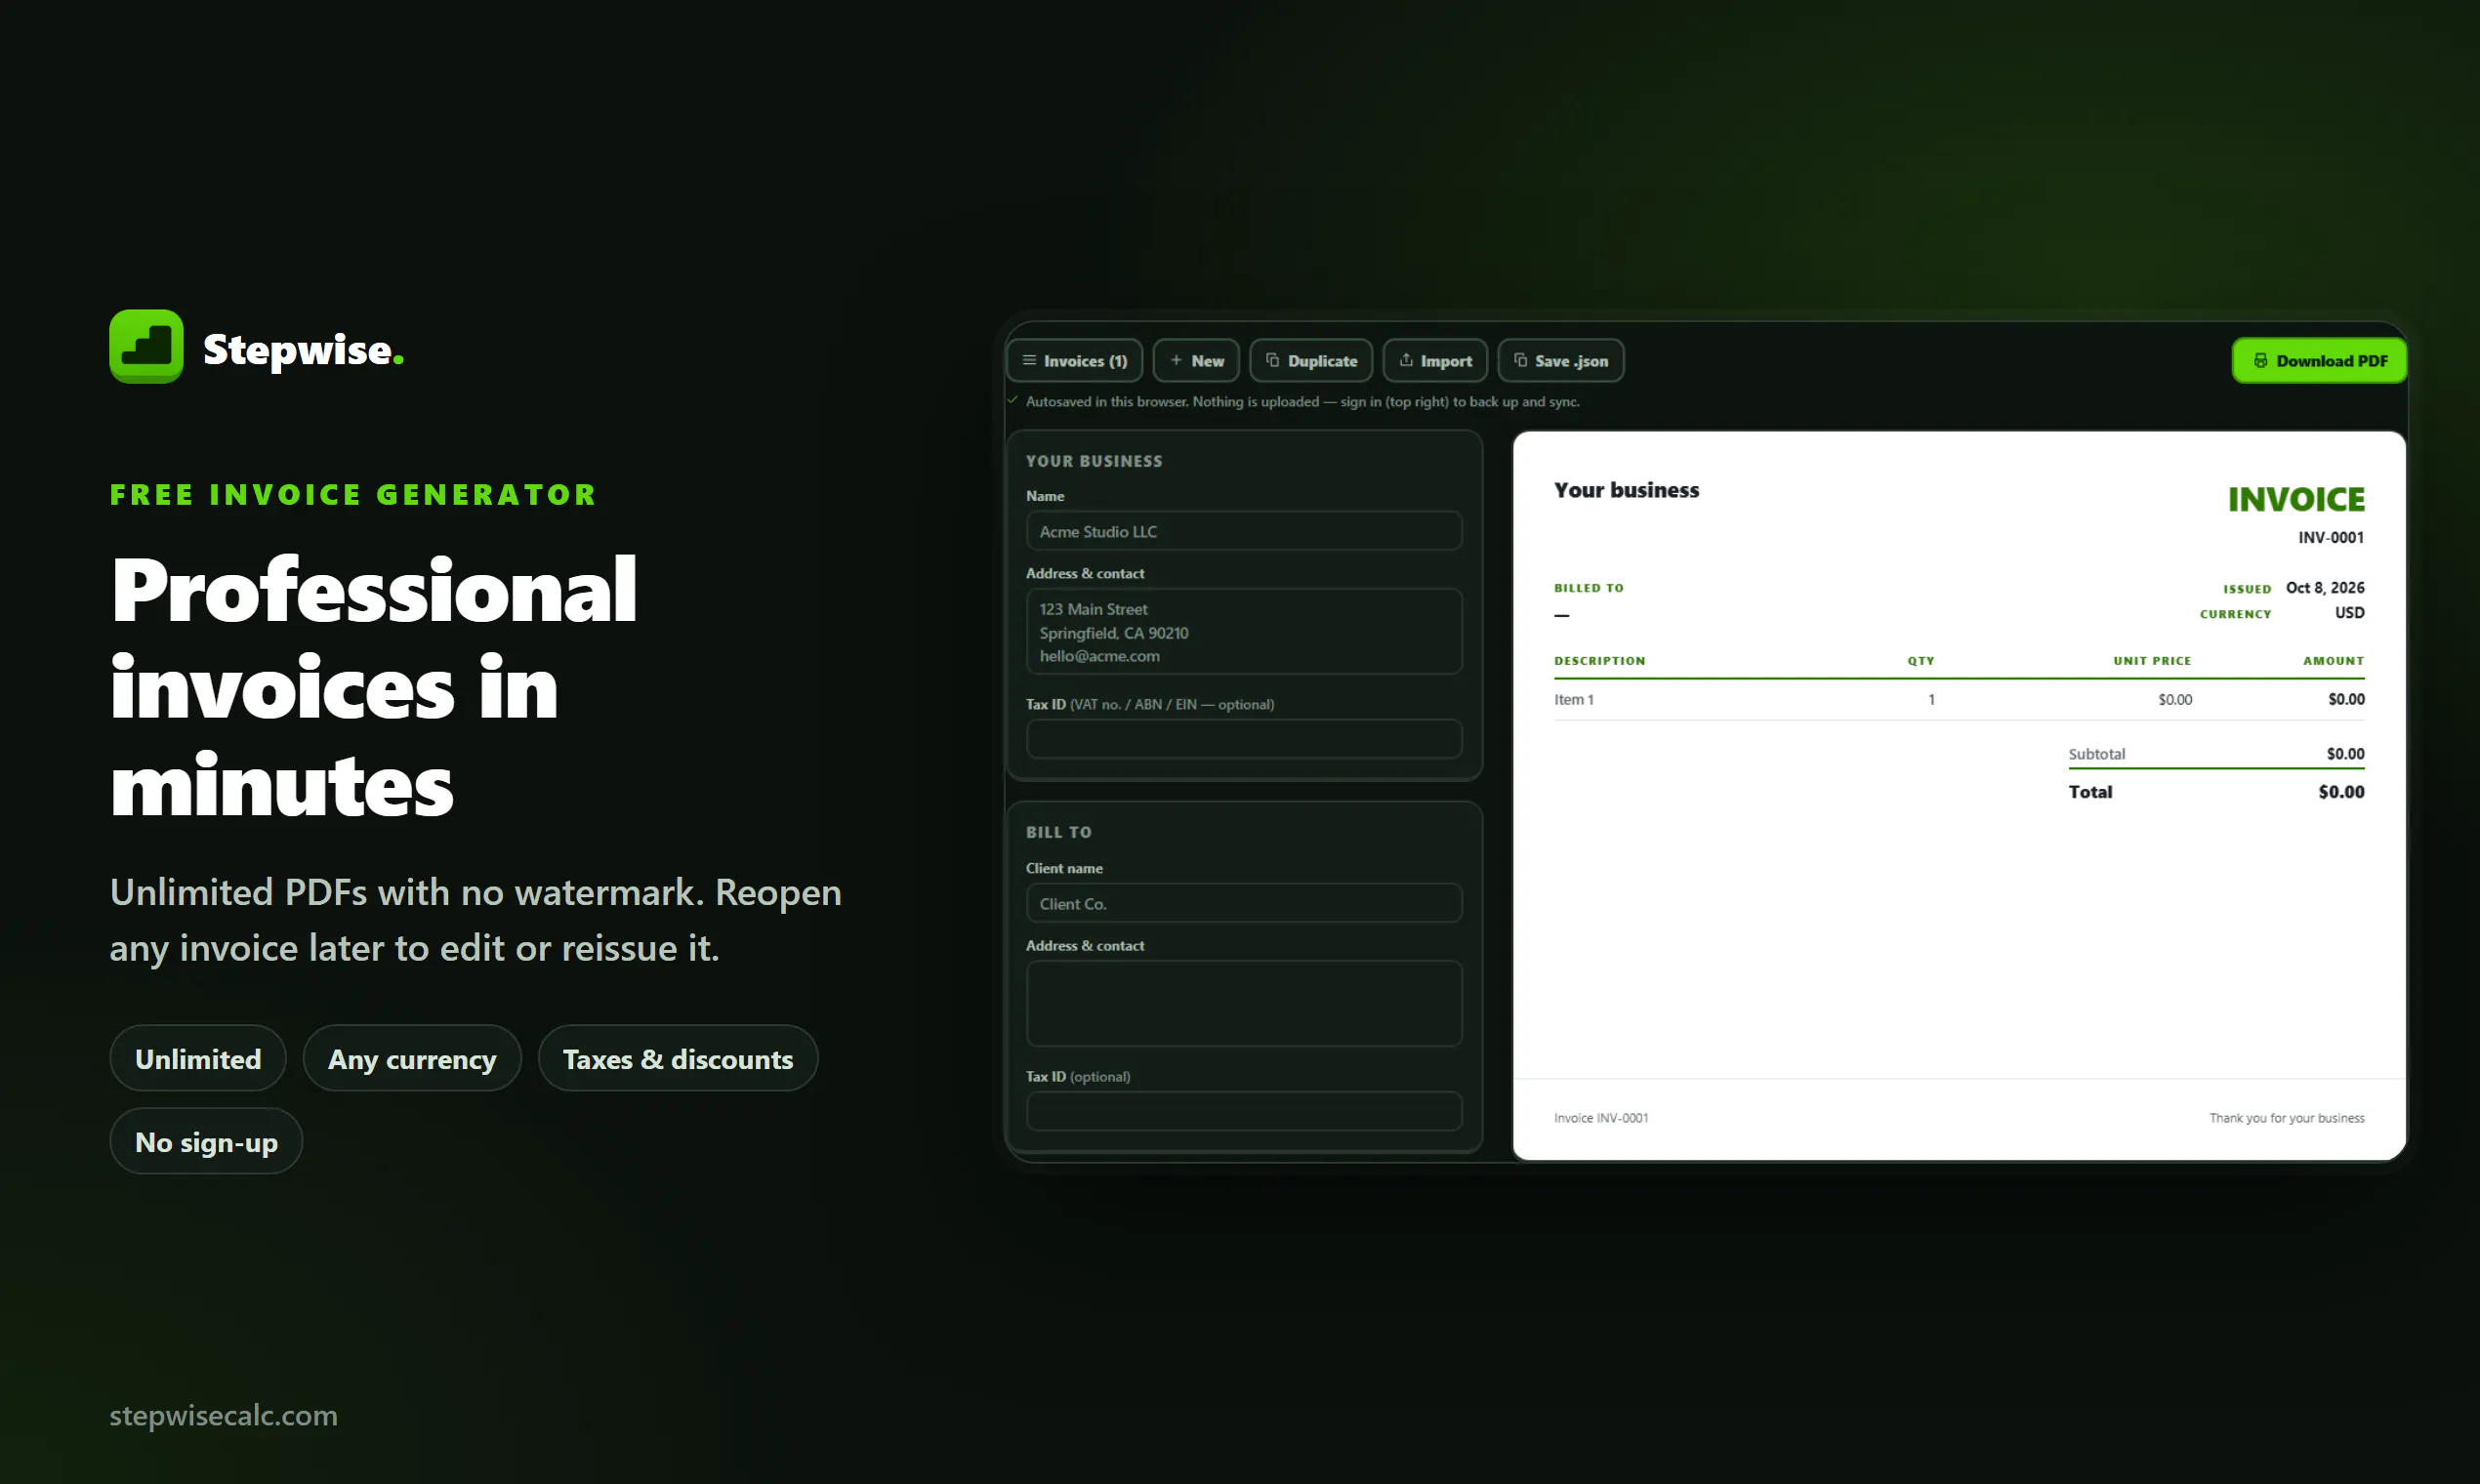Screen dimensions: 2480x1484
Task: Click the autosaved status message
Action: [1302, 402]
